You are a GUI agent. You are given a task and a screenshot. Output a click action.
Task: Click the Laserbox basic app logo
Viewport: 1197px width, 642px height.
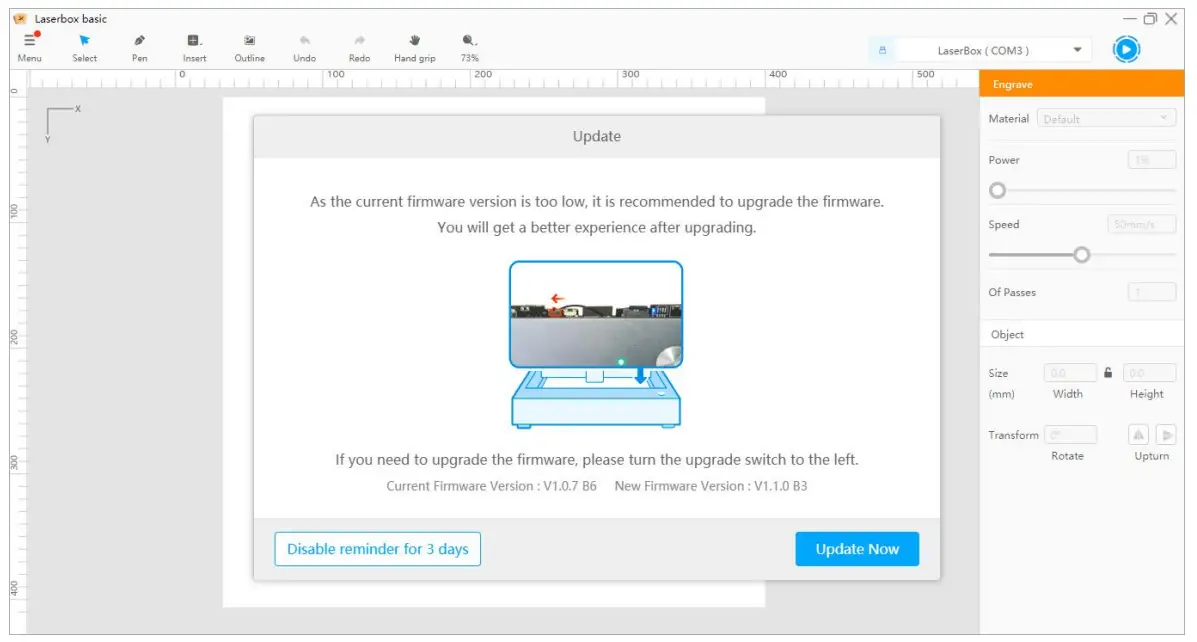click(21, 18)
